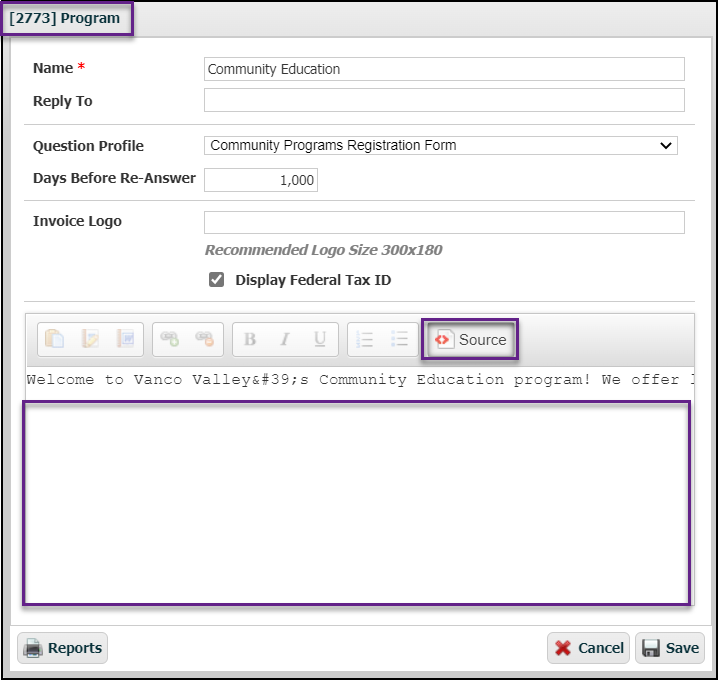The height and width of the screenshot is (680, 718).
Task: Insert a bulleted list
Action: coord(400,339)
